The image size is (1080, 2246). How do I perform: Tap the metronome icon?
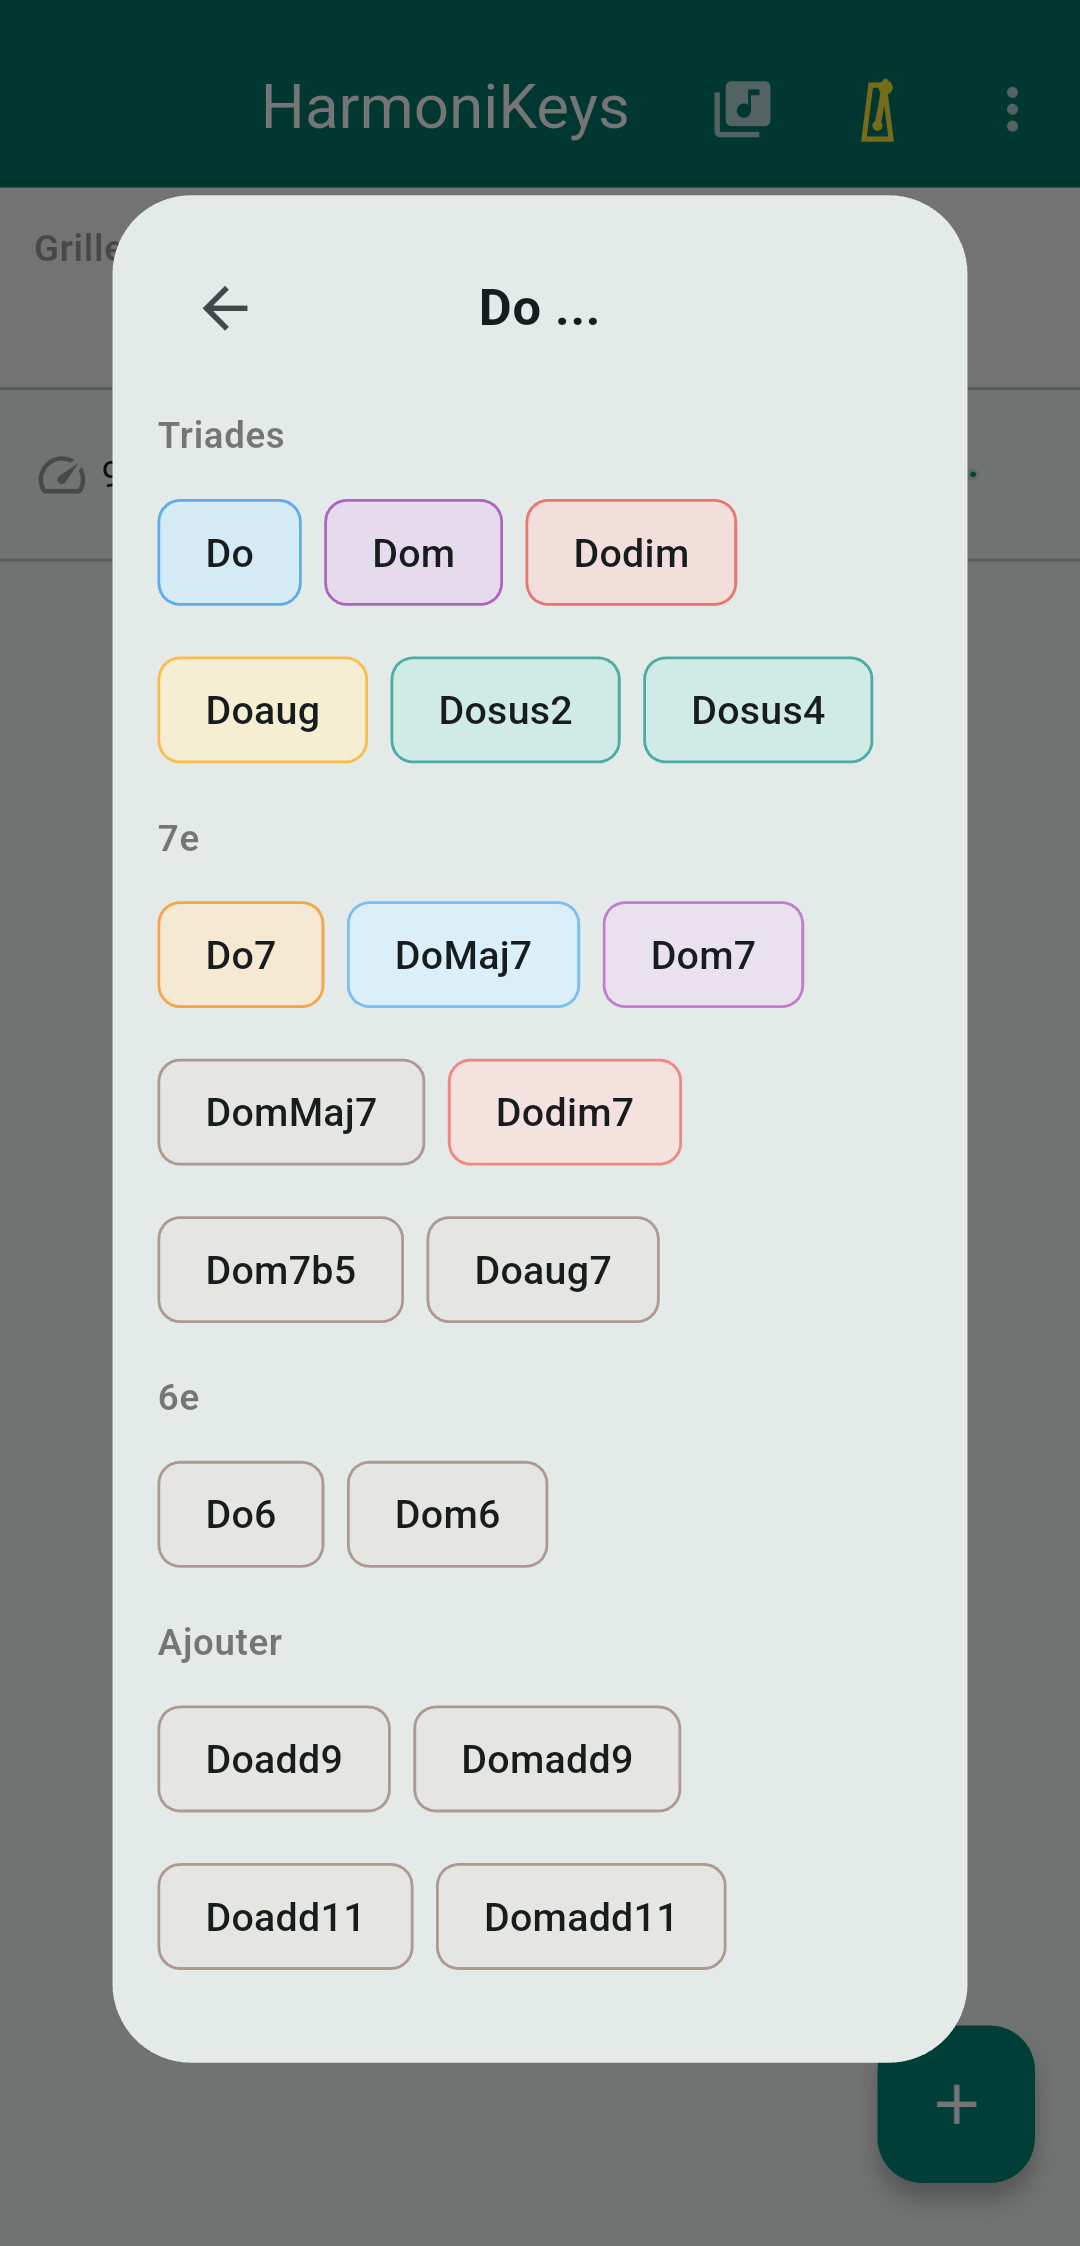[x=878, y=110]
